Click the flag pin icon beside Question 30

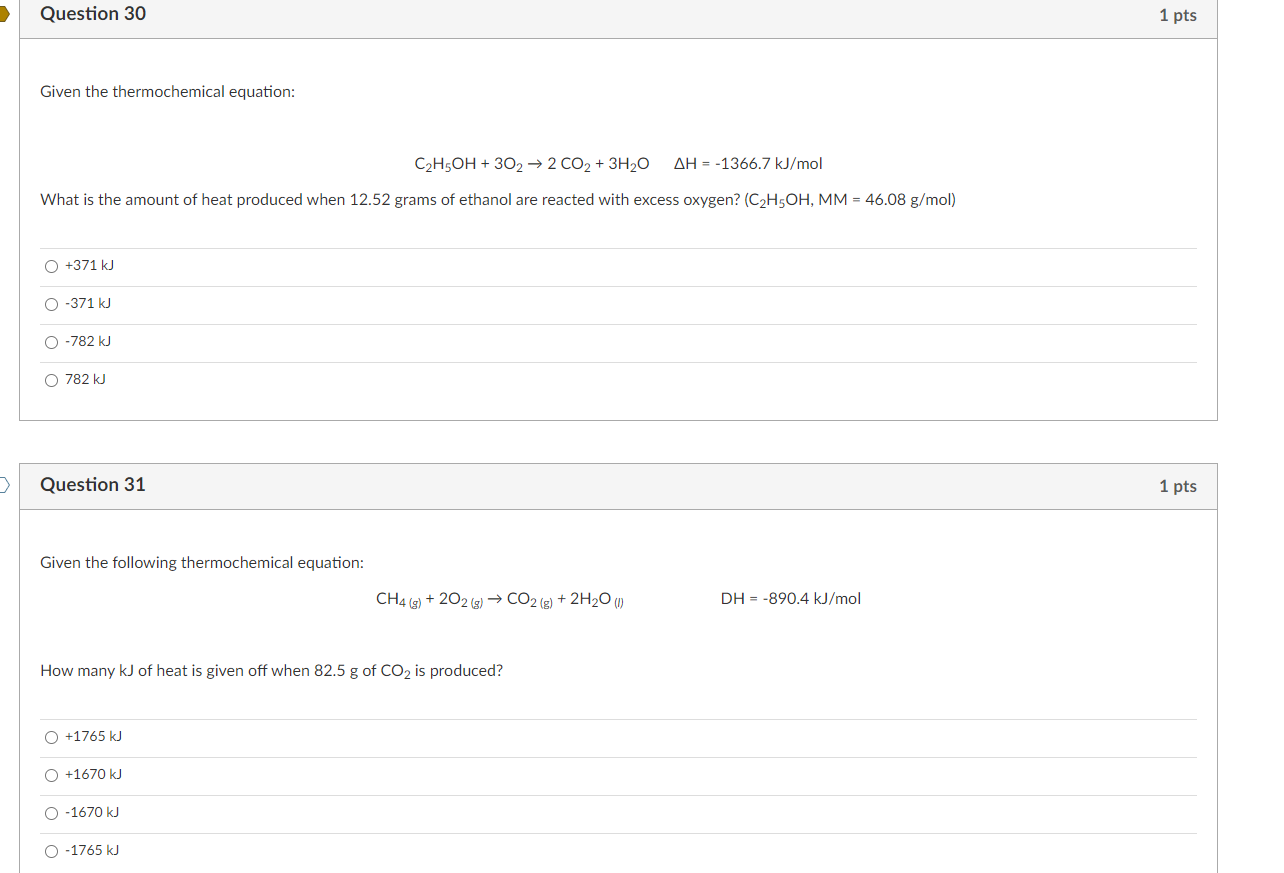click(x=5, y=14)
